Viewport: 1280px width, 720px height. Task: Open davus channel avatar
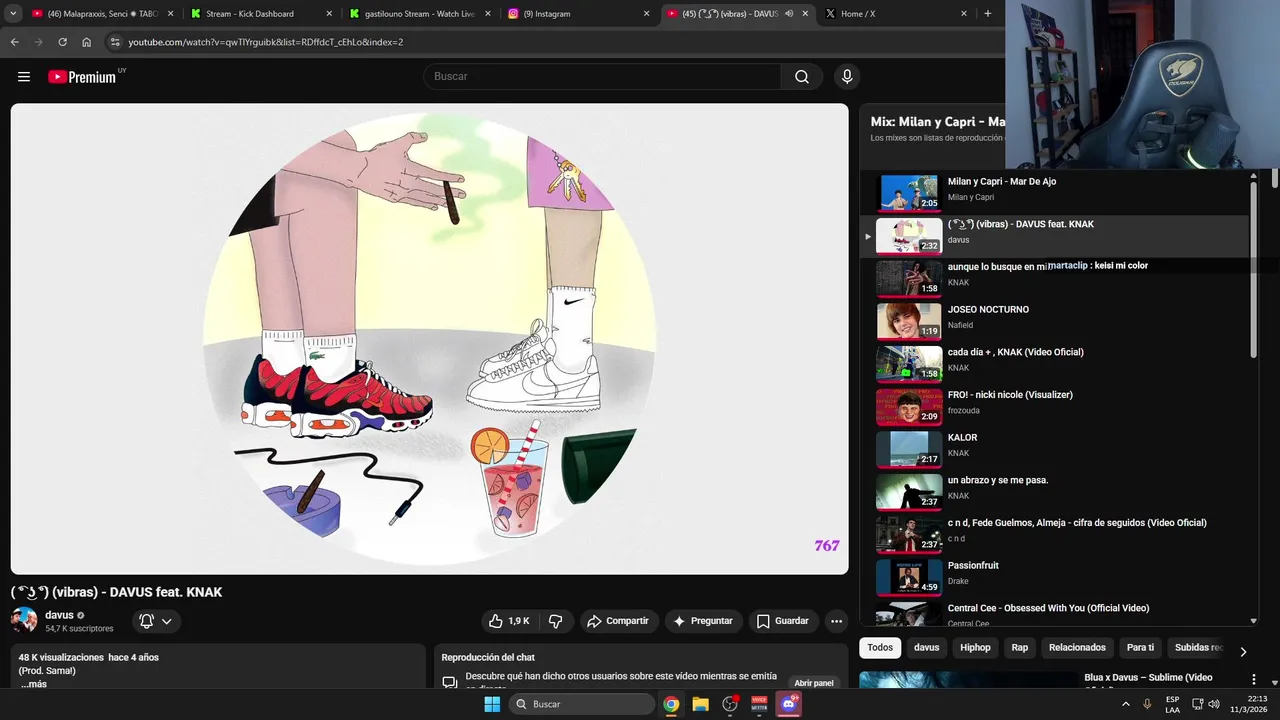[x=24, y=620]
